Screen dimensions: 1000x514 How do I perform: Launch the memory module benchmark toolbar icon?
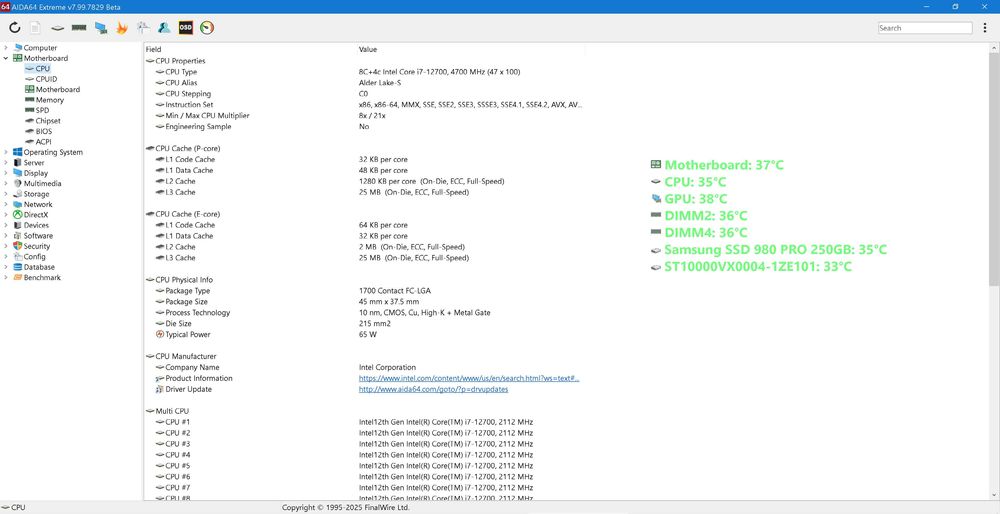(x=79, y=27)
